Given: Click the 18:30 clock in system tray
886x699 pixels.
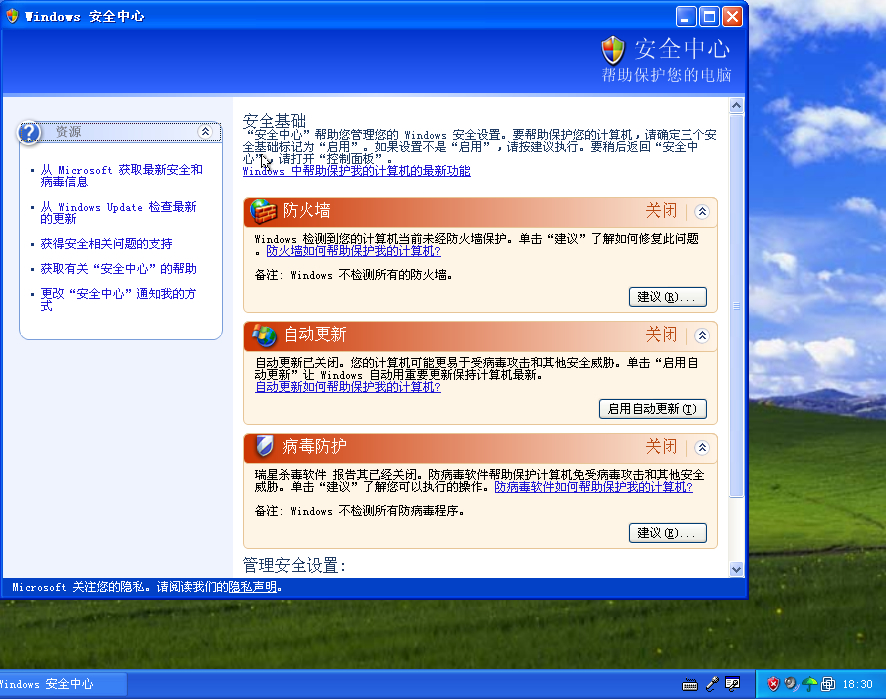Looking at the screenshot, I should (x=857, y=684).
